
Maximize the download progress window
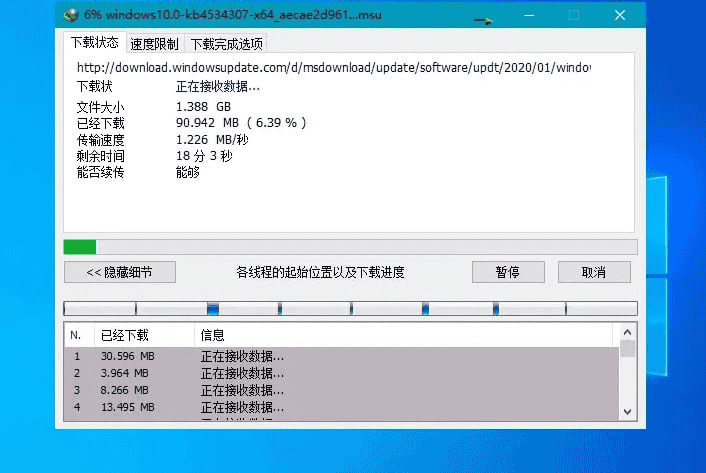(x=574, y=16)
